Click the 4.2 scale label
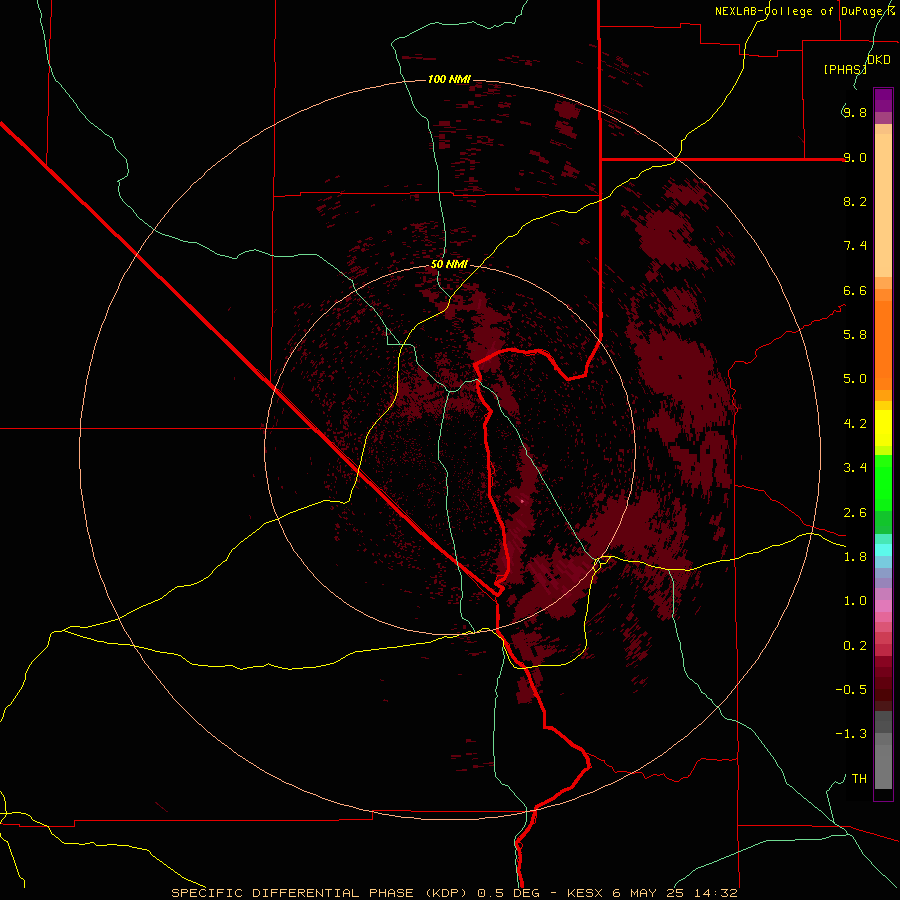This screenshot has height=900, width=900. pyautogui.click(x=855, y=424)
